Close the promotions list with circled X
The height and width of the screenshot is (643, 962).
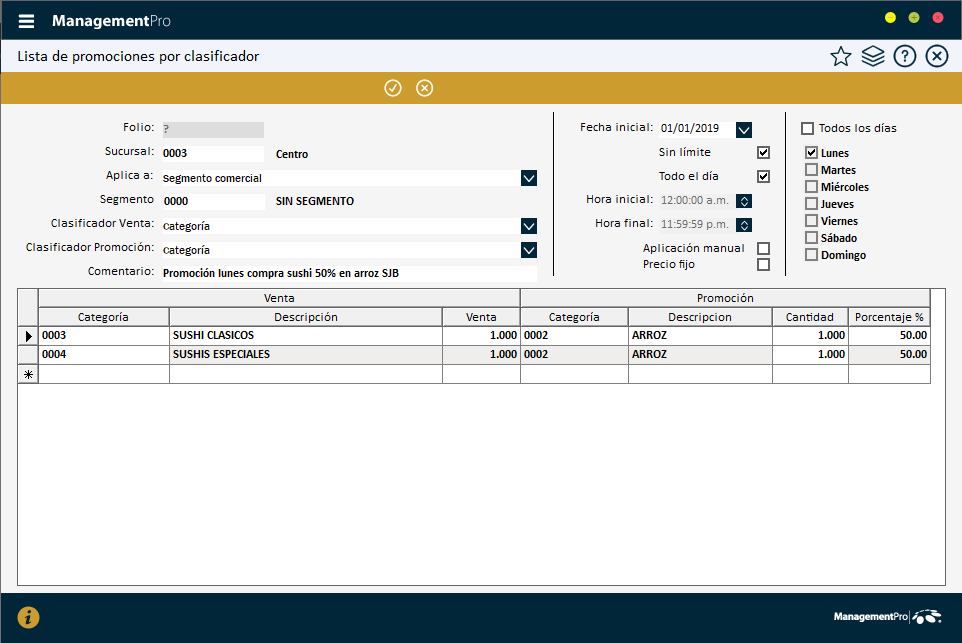pyautogui.click(x=937, y=56)
